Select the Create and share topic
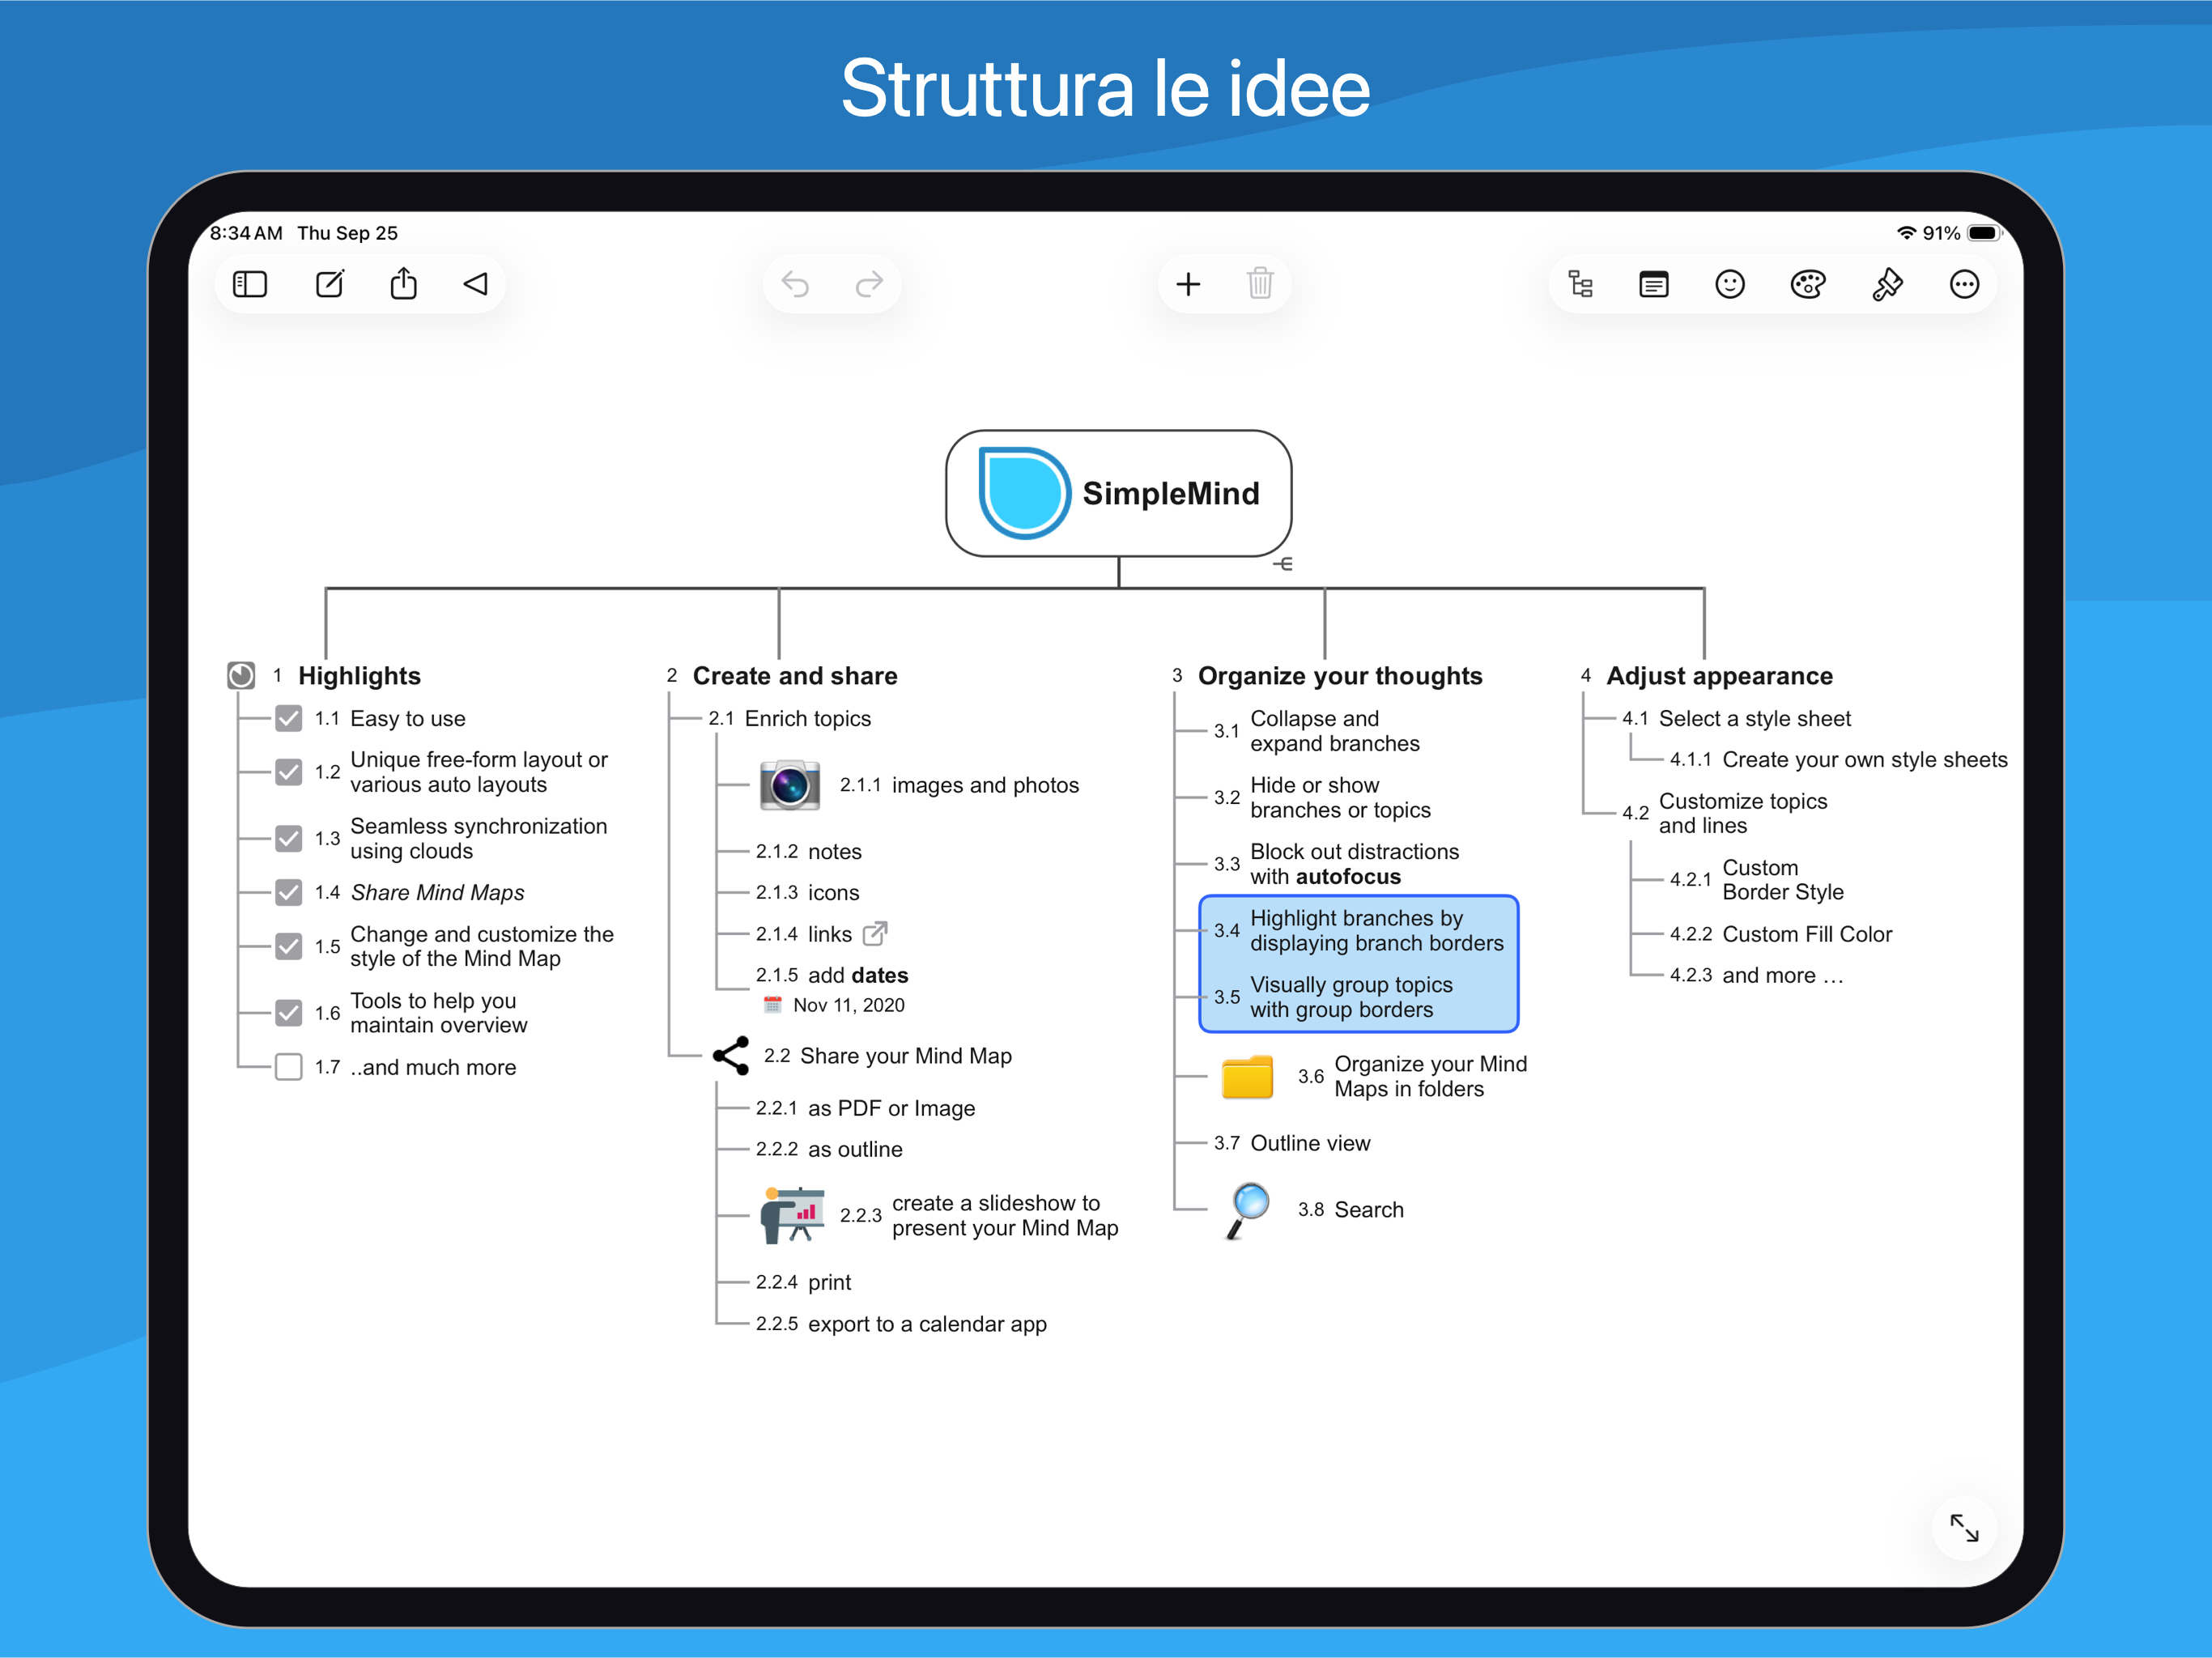 click(795, 676)
